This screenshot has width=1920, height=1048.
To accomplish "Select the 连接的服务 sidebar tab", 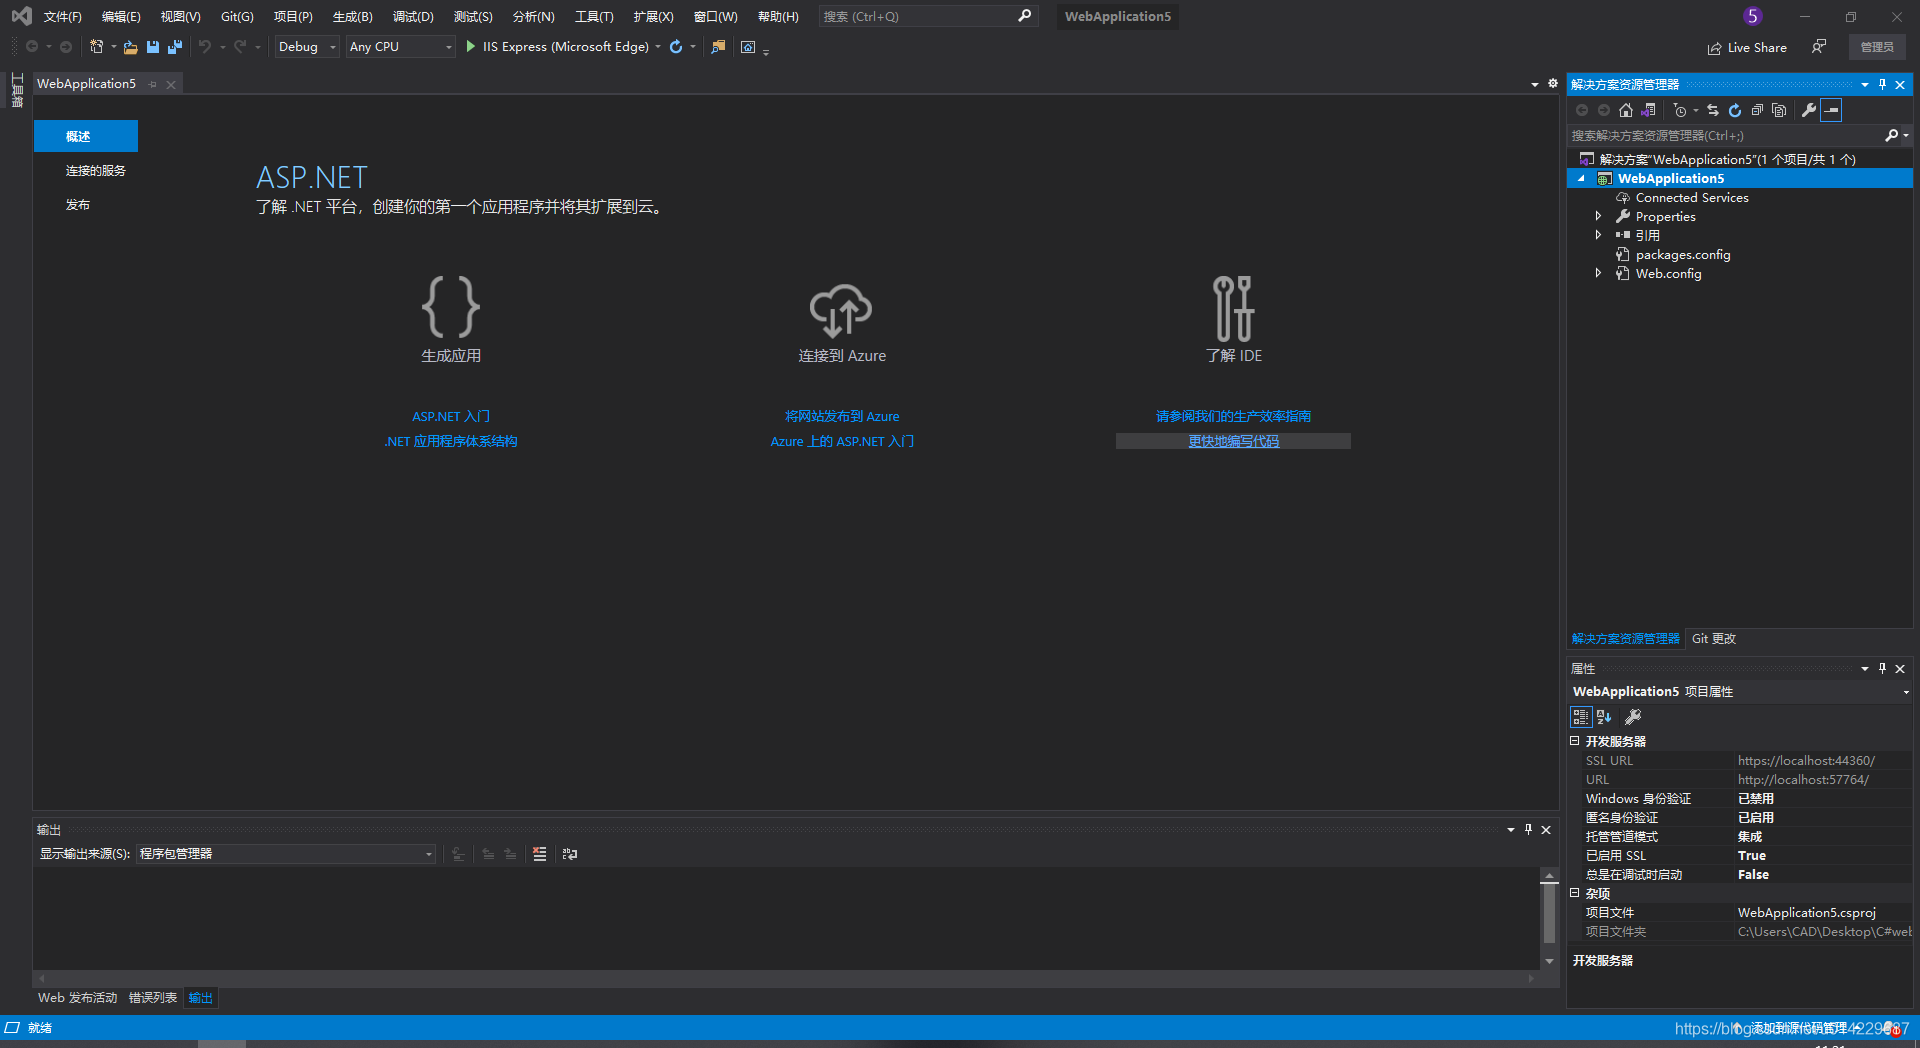I will click(96, 171).
